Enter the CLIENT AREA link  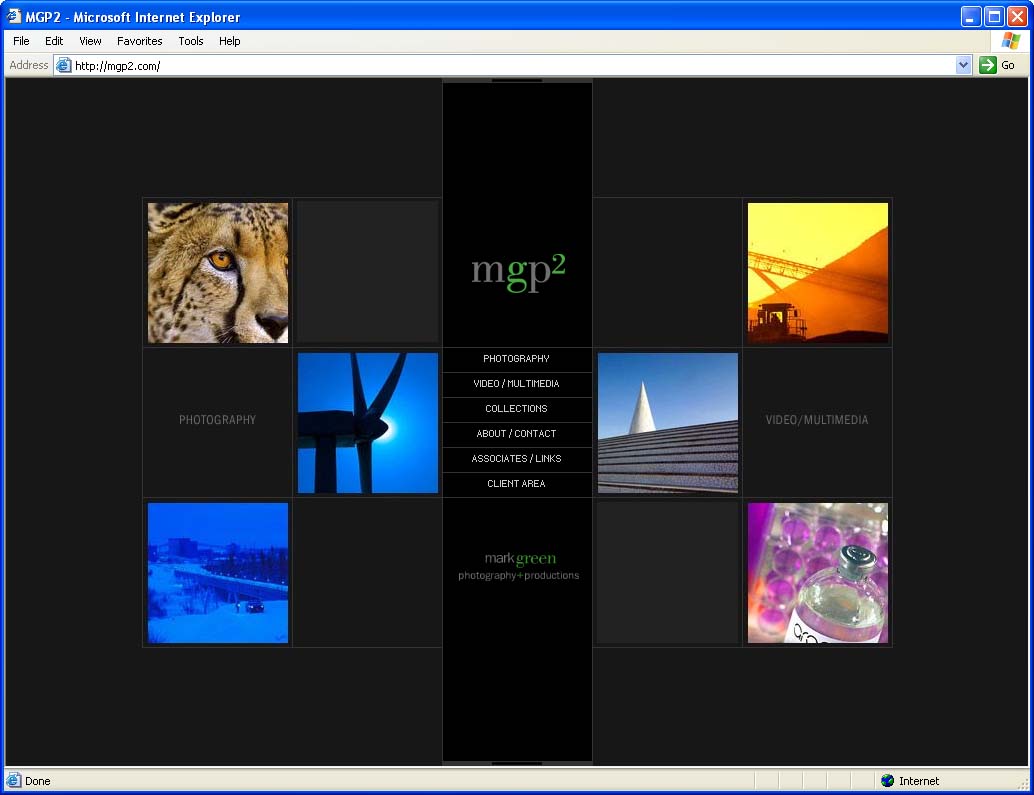point(517,484)
